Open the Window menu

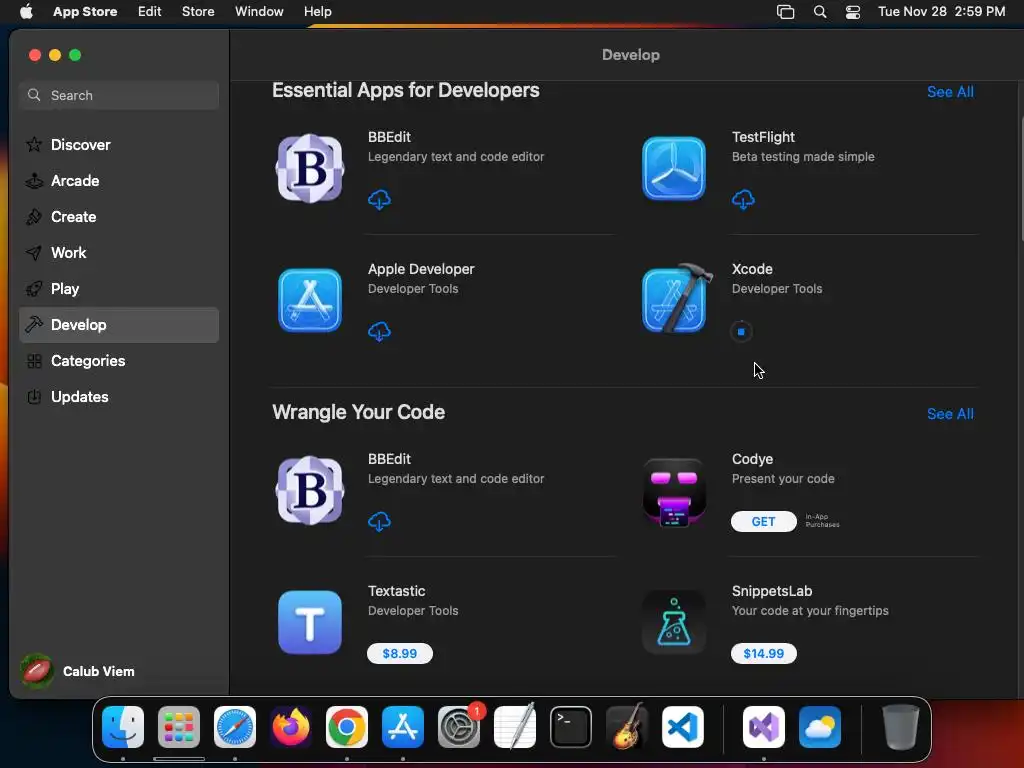click(x=259, y=12)
